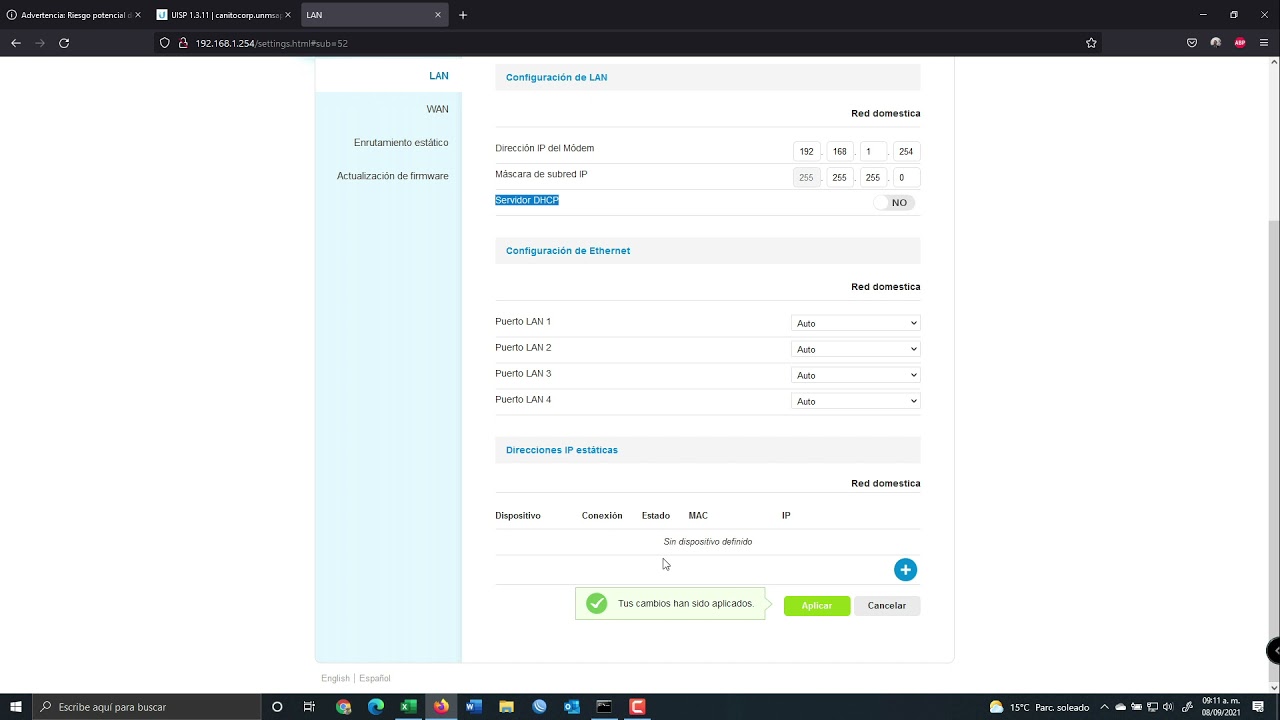1280x720 pixels.
Task: Open the Puerto LAN 3 speed dropdown
Action: tap(856, 375)
